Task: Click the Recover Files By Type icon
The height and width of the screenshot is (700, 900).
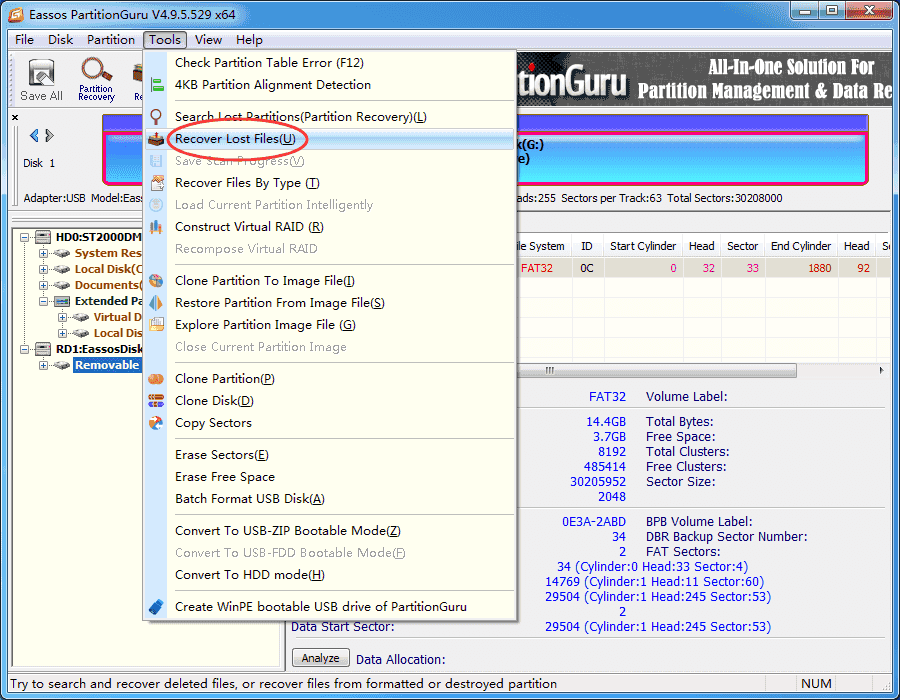Action: [x=156, y=183]
